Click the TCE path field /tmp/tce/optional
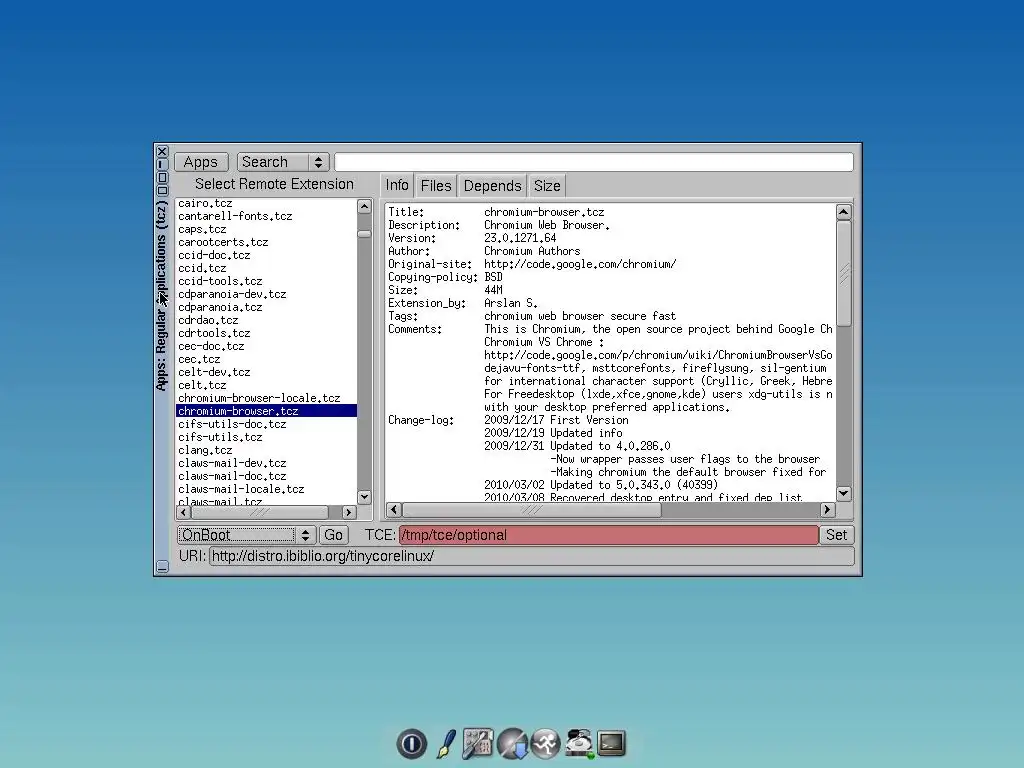 point(609,535)
